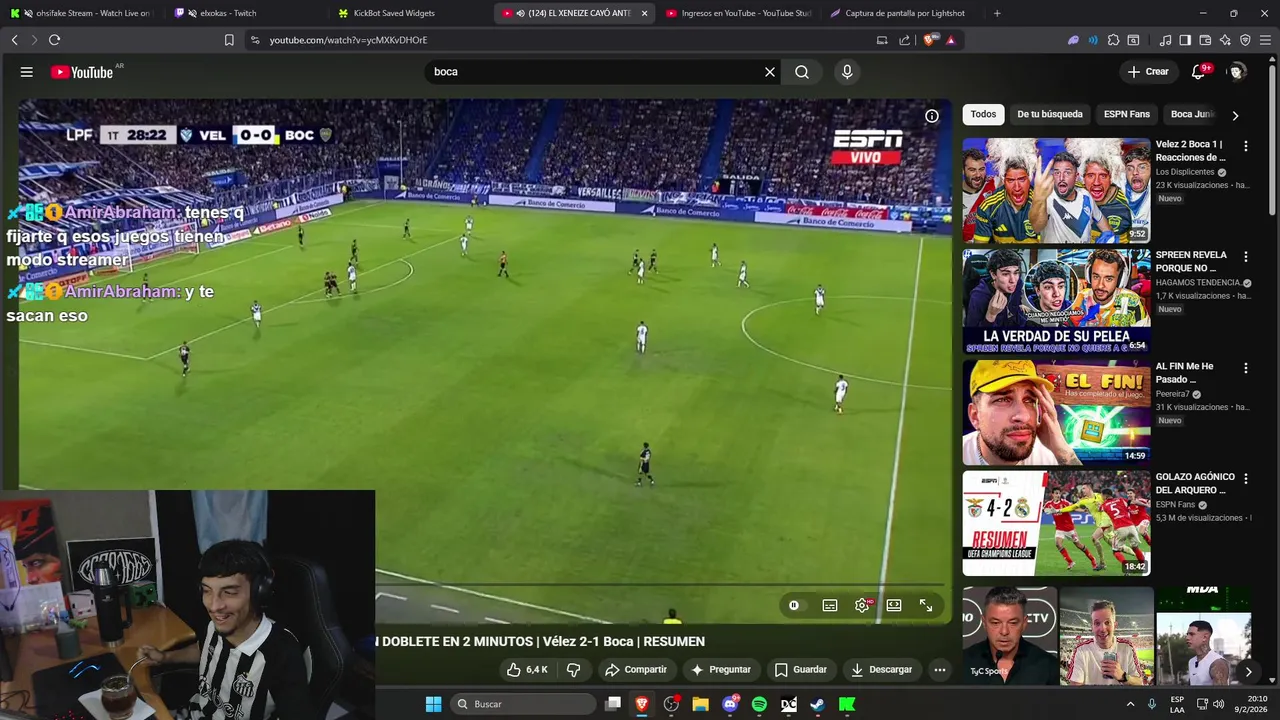This screenshot has width=1280, height=720.
Task: Open options for Velez 2 Boca 1 video
Action: (x=1246, y=146)
